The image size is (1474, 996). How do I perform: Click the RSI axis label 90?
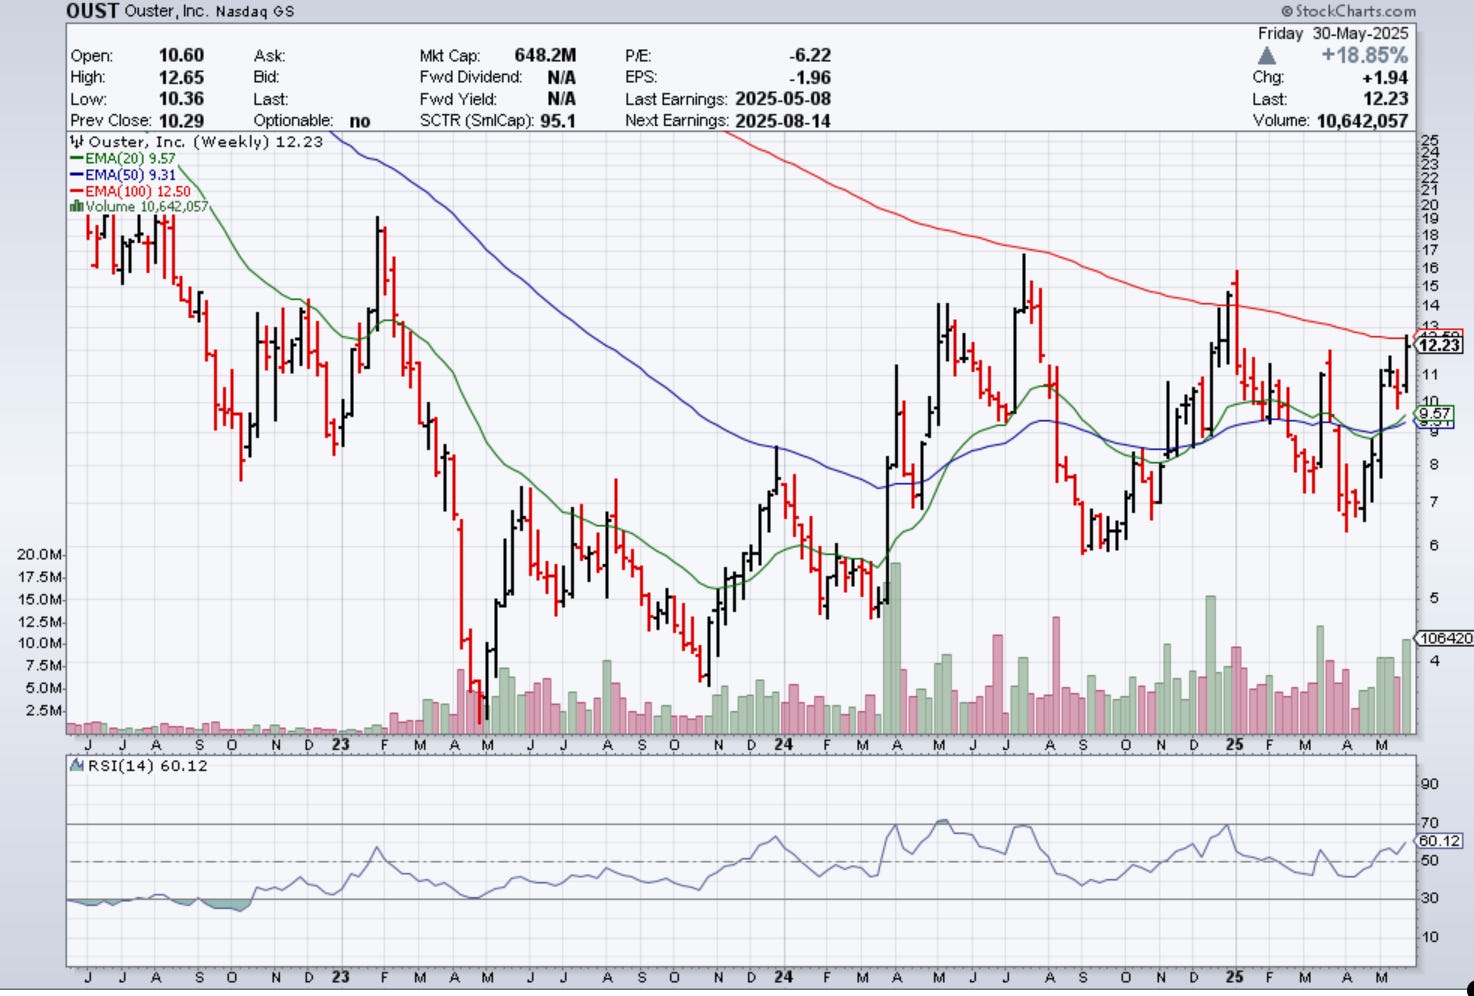pos(1430,784)
